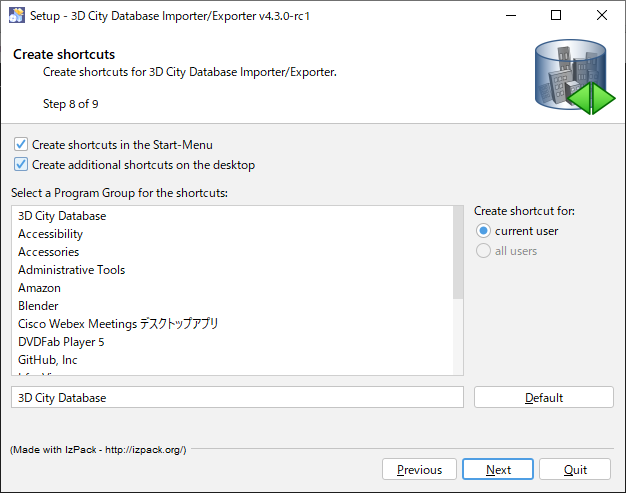Screen dimensions: 626x493
Task: Pick the Accessories program group
Action: pyautogui.click(x=232, y=252)
